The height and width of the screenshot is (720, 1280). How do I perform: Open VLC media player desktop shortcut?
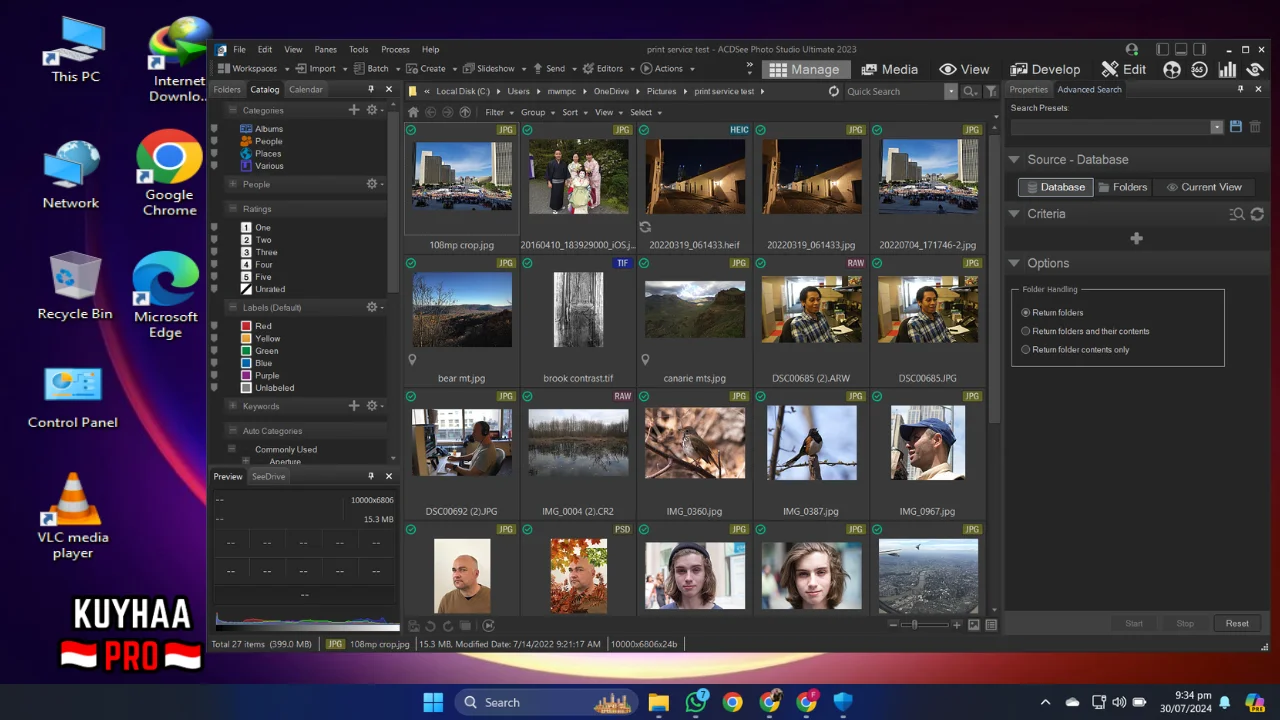point(73,516)
